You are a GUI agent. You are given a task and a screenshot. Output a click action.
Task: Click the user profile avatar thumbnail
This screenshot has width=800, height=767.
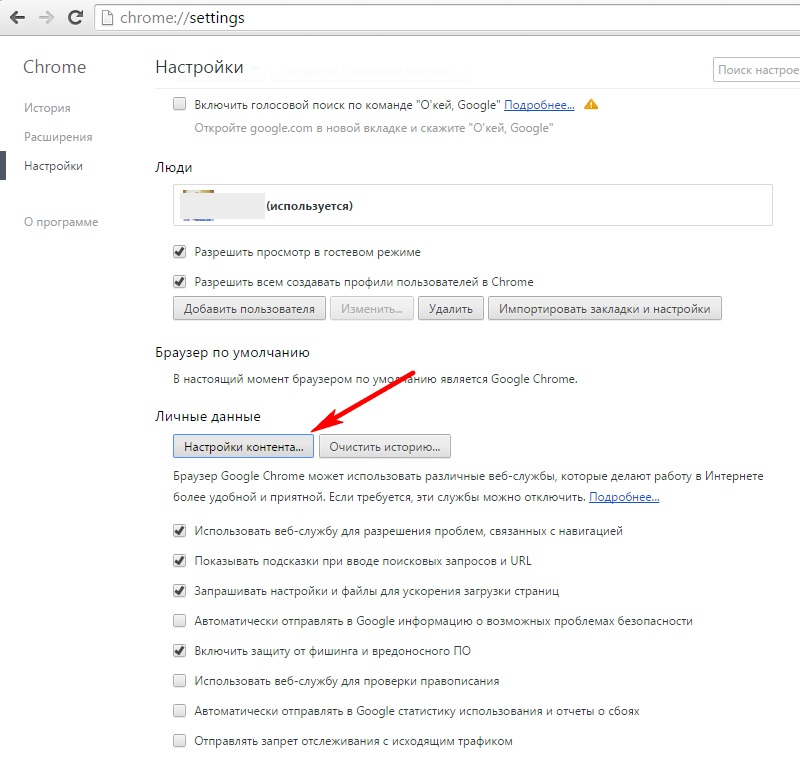197,205
